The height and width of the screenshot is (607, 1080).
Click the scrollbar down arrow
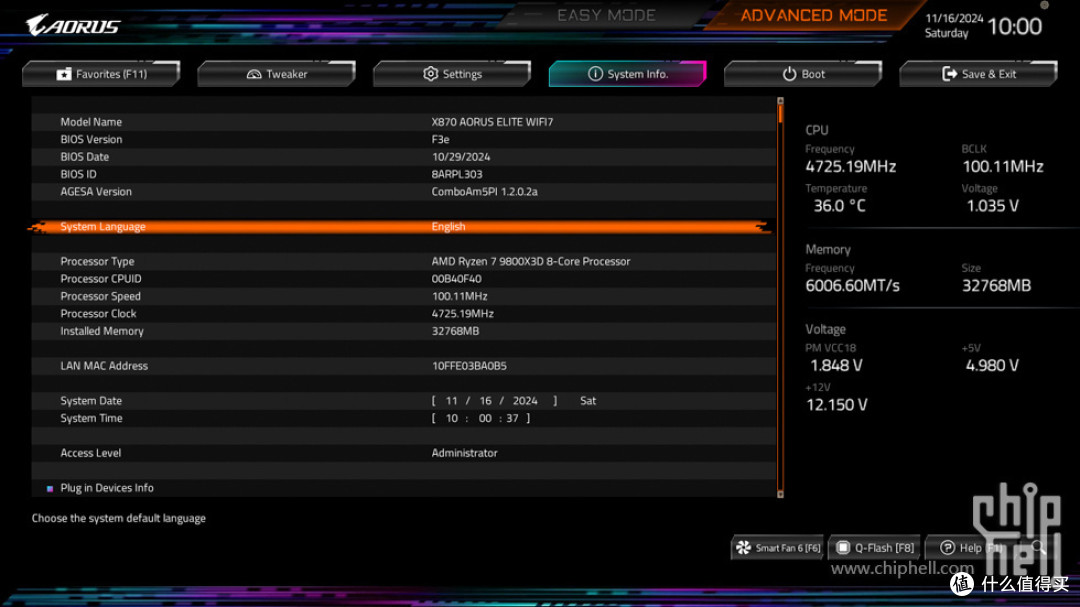pyautogui.click(x=780, y=494)
